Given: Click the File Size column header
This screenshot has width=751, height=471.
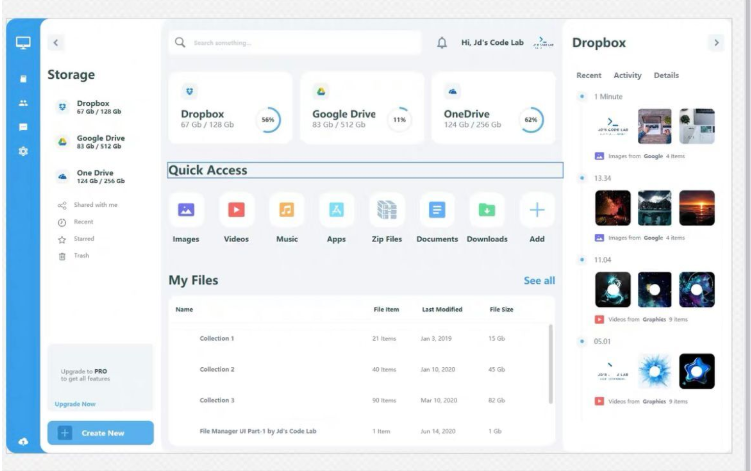Looking at the screenshot, I should point(501,310).
